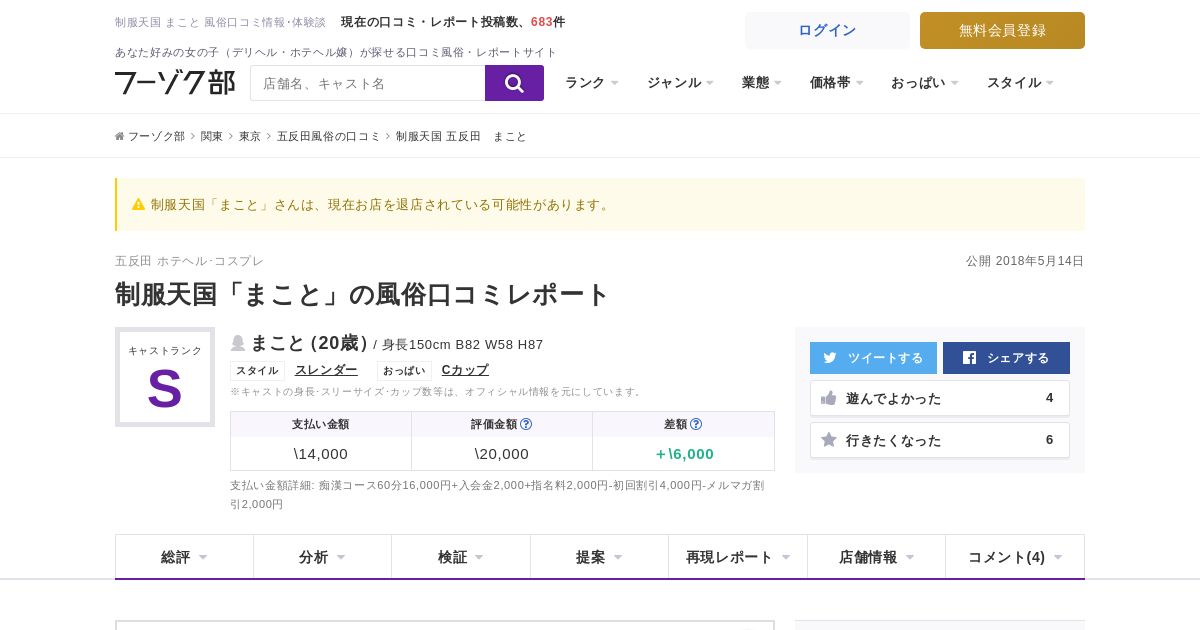Focus the 店舗名、キャスト名 search field
Screen dimensions: 1200x630
pos(368,83)
